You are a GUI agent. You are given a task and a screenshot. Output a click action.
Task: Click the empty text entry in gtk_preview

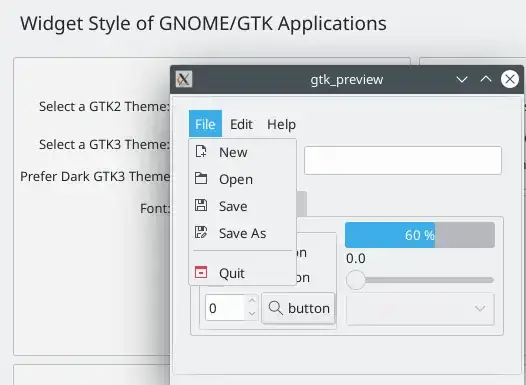pyautogui.click(x=403, y=160)
